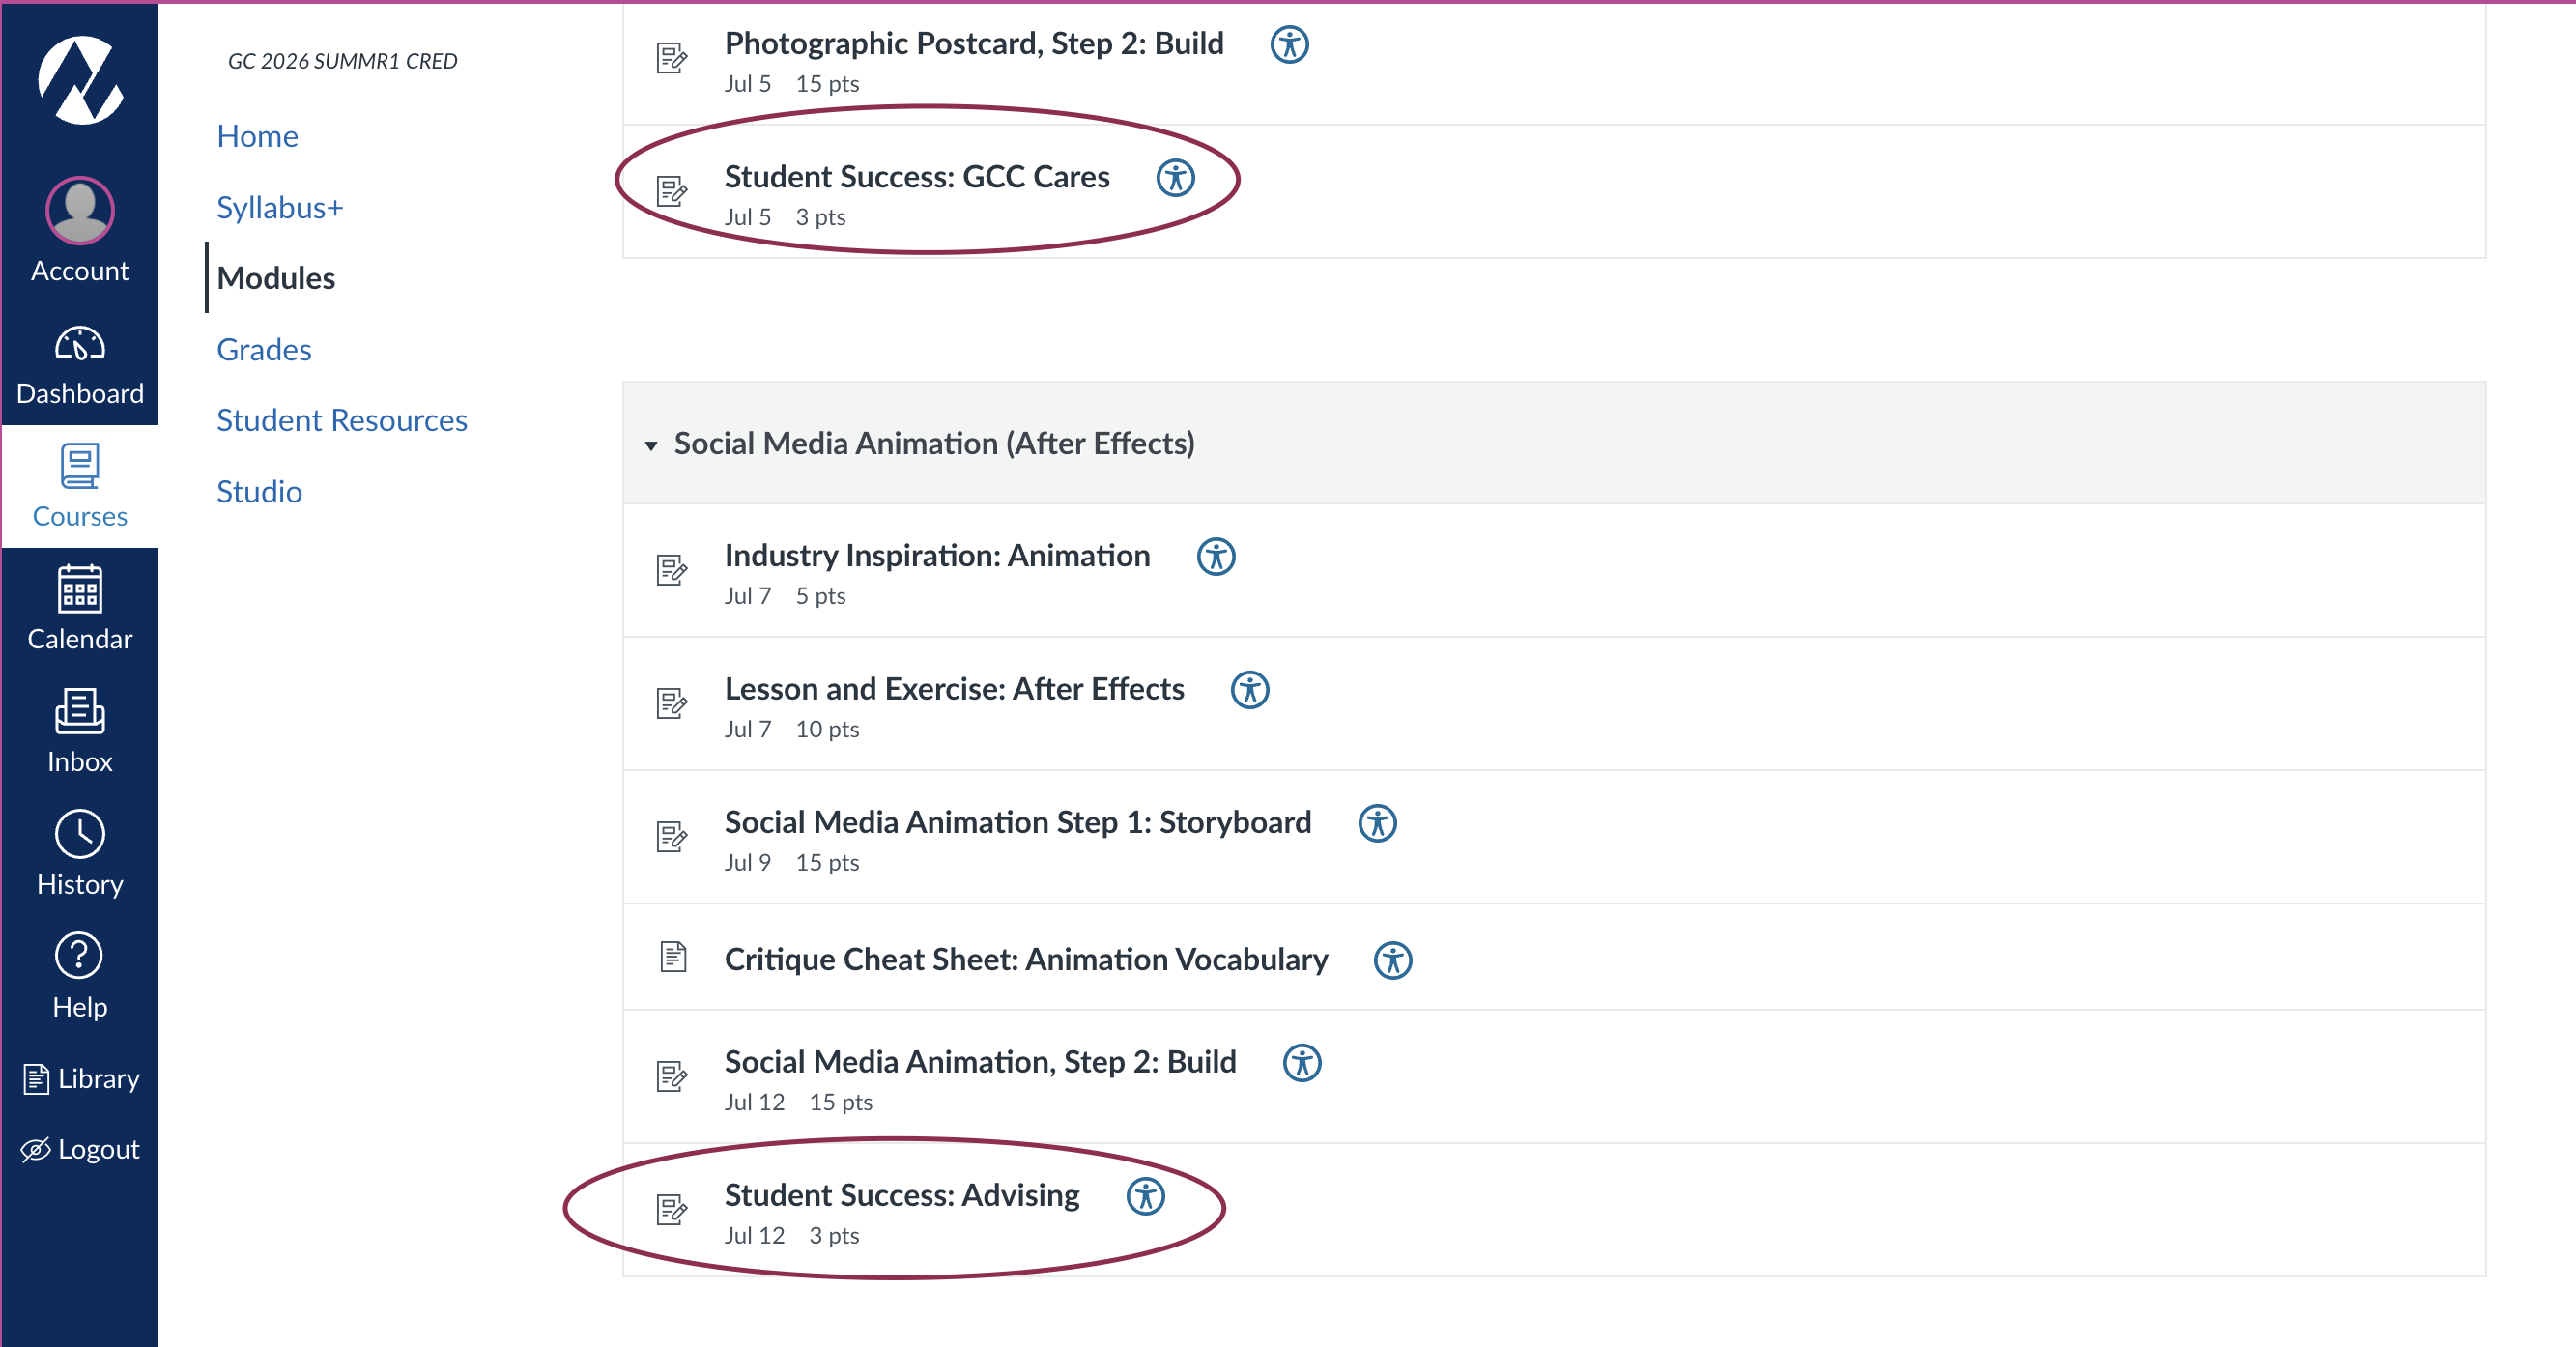2576x1347 pixels.
Task: Click the college logo at top left
Action: tap(80, 80)
